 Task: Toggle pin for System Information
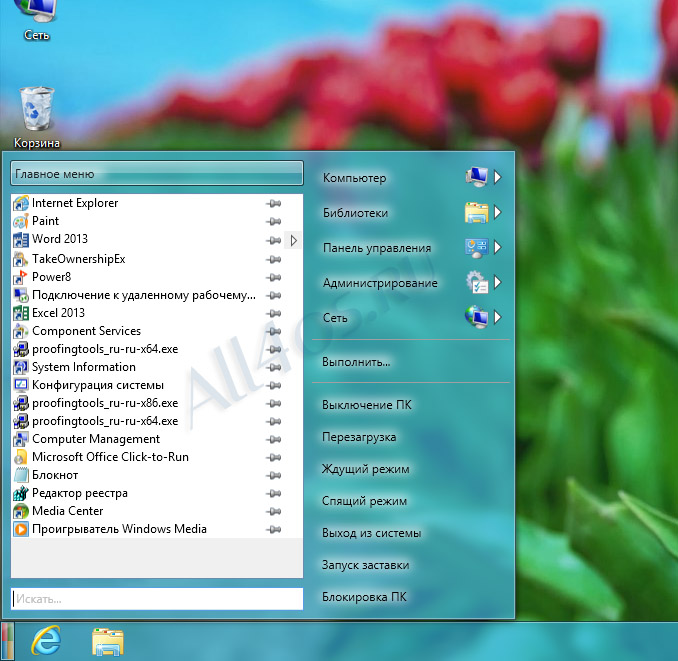pyautogui.click(x=273, y=367)
